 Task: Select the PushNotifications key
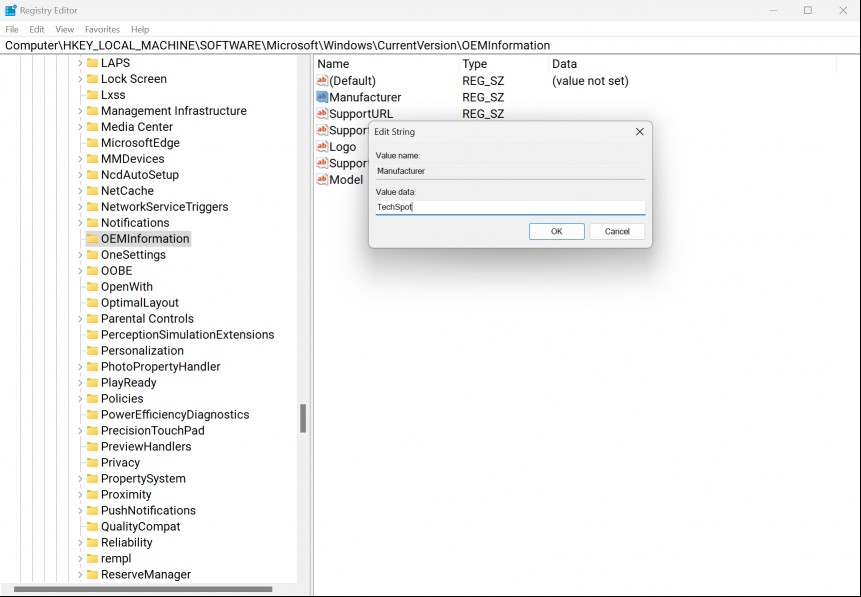coord(148,510)
